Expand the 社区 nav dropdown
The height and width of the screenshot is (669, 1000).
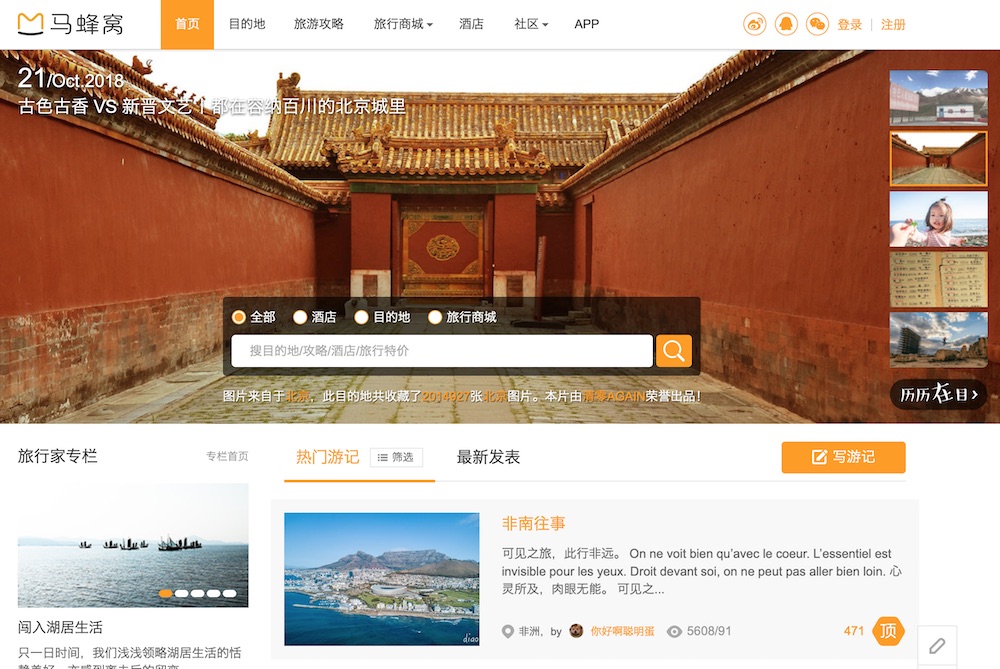pyautogui.click(x=531, y=24)
